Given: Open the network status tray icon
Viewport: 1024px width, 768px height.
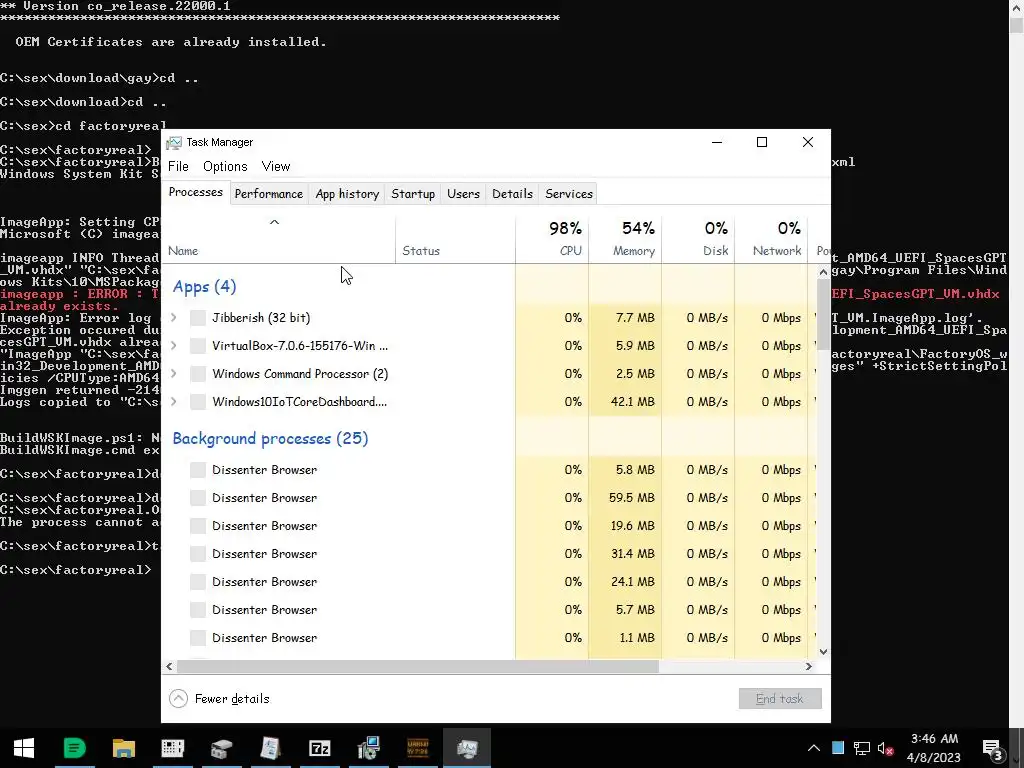Looking at the screenshot, I should point(861,748).
